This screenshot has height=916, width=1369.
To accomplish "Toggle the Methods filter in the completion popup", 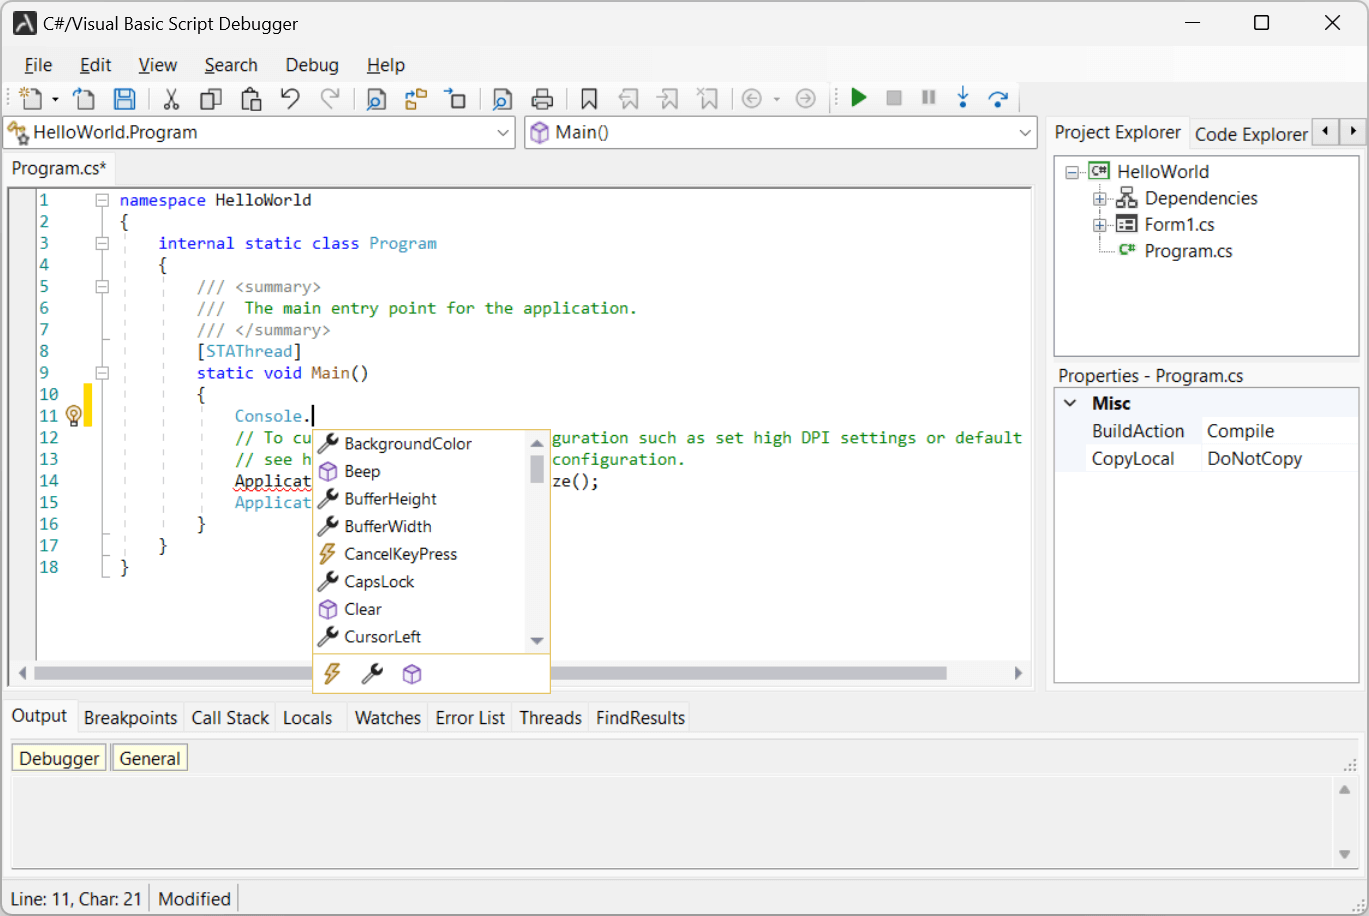I will click(411, 674).
